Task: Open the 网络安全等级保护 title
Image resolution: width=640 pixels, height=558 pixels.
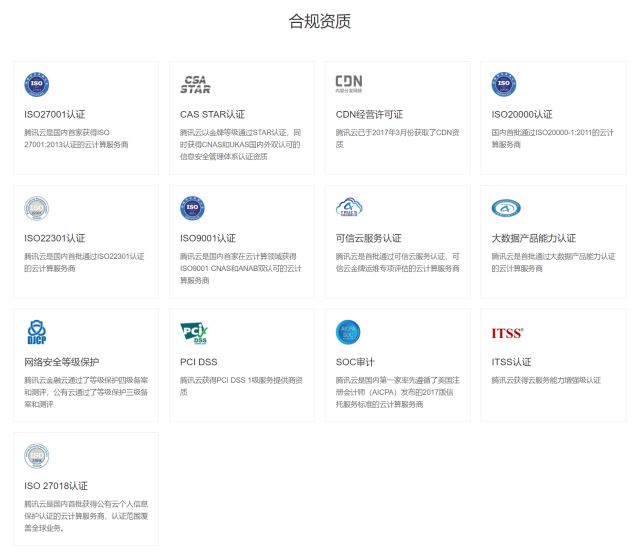Action: 62,362
